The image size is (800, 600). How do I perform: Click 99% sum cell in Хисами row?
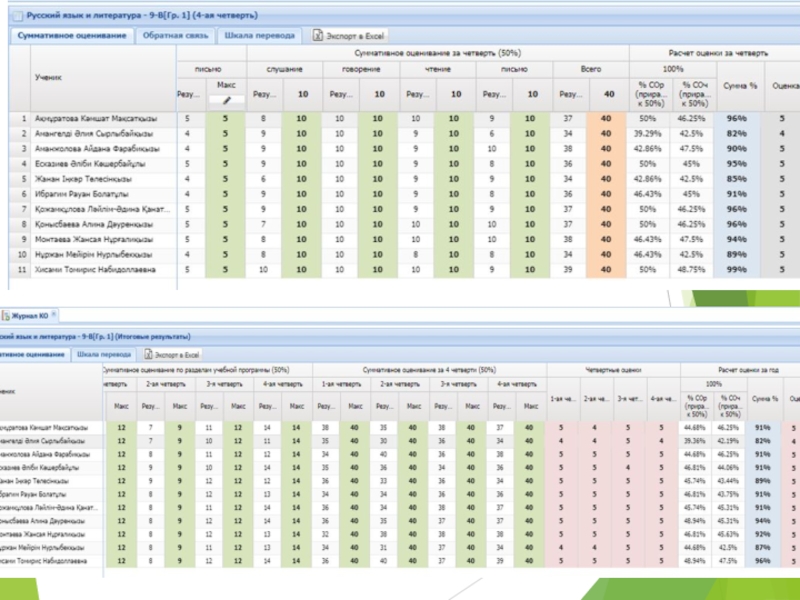click(737, 269)
